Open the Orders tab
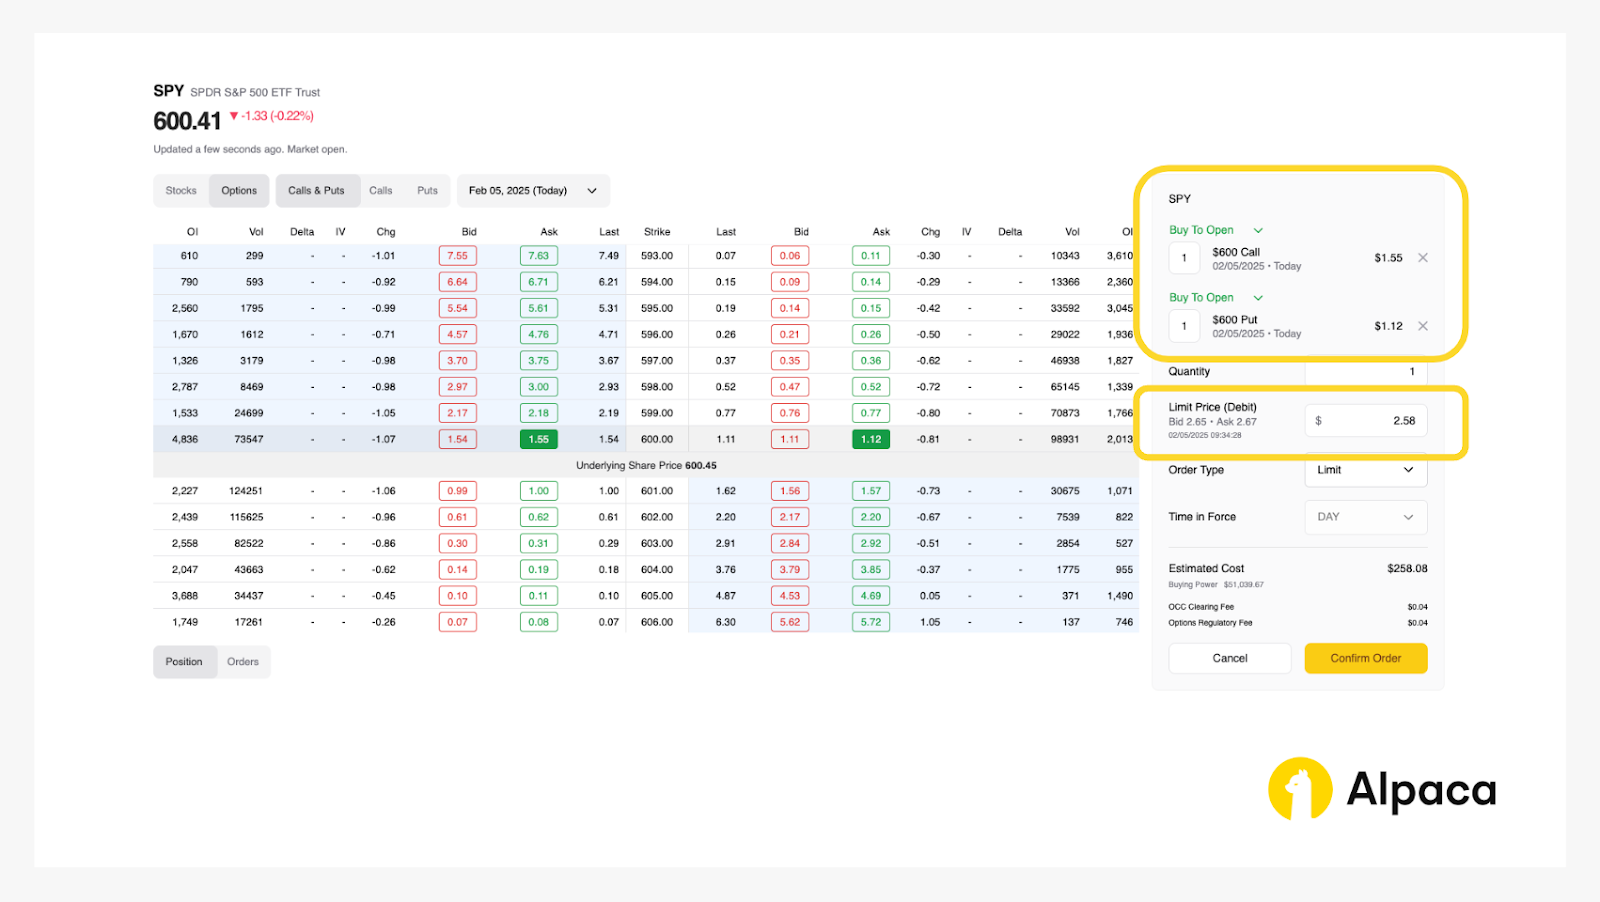 [x=243, y=662]
